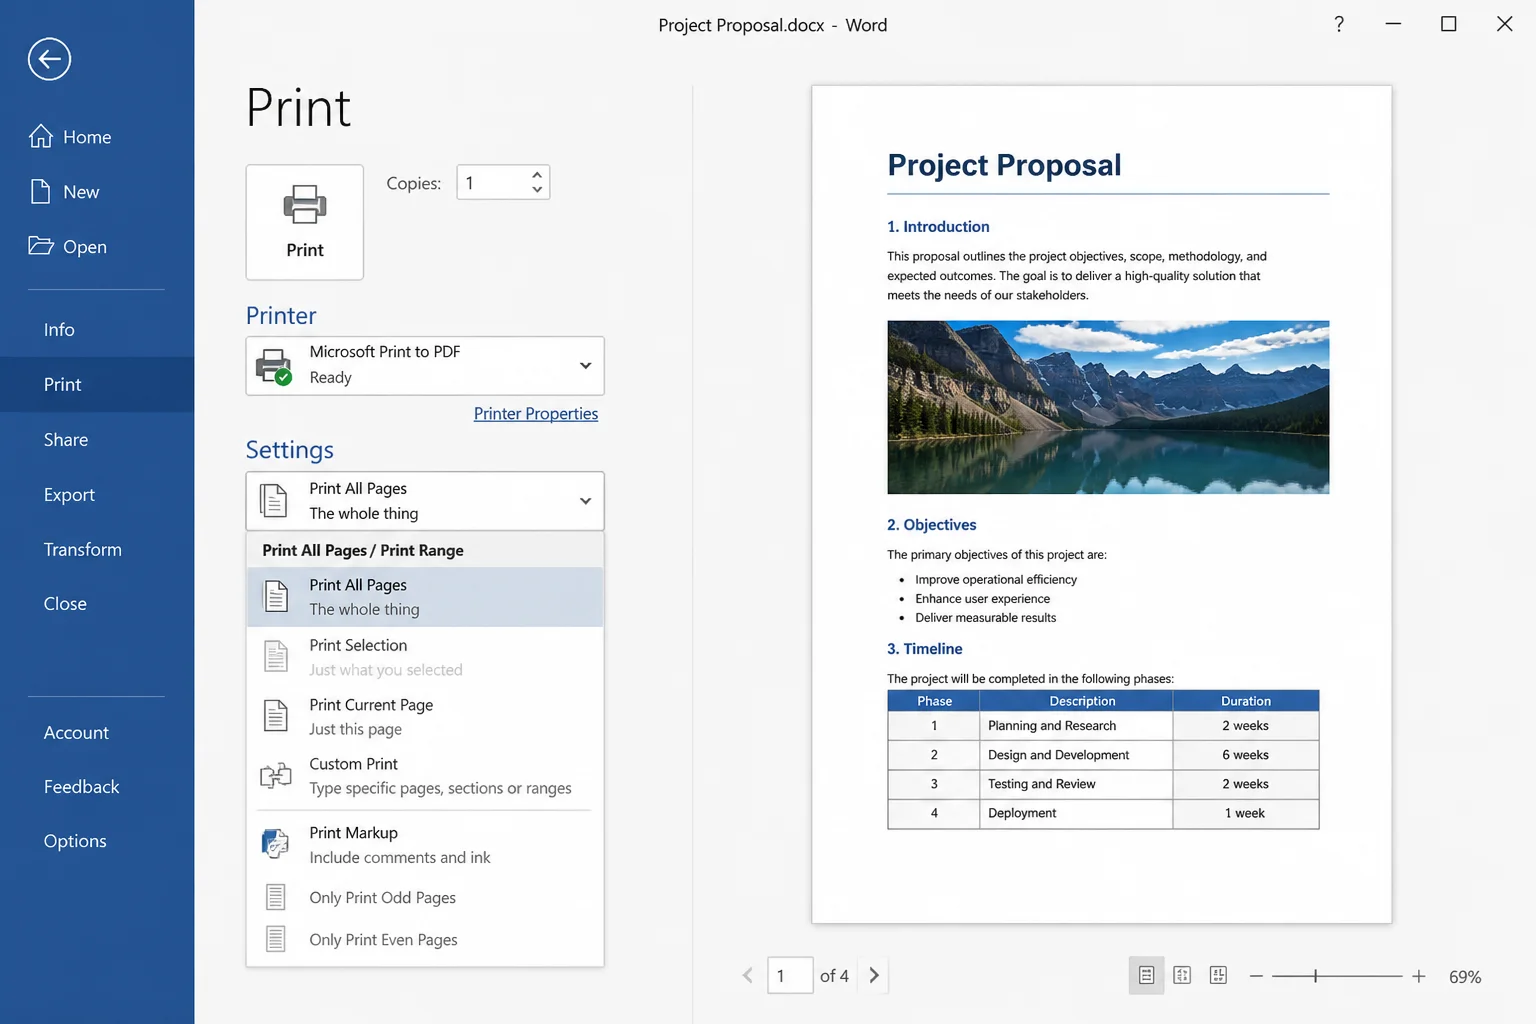This screenshot has width=1536, height=1024.
Task: Open Word Options
Action: (x=97, y=841)
